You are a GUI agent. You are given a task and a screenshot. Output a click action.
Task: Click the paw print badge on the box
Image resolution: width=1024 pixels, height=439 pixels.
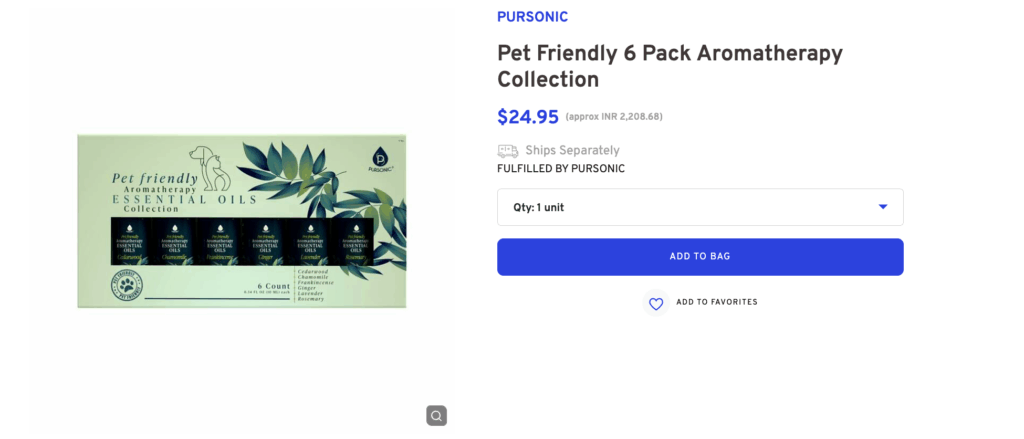pyautogui.click(x=125, y=287)
